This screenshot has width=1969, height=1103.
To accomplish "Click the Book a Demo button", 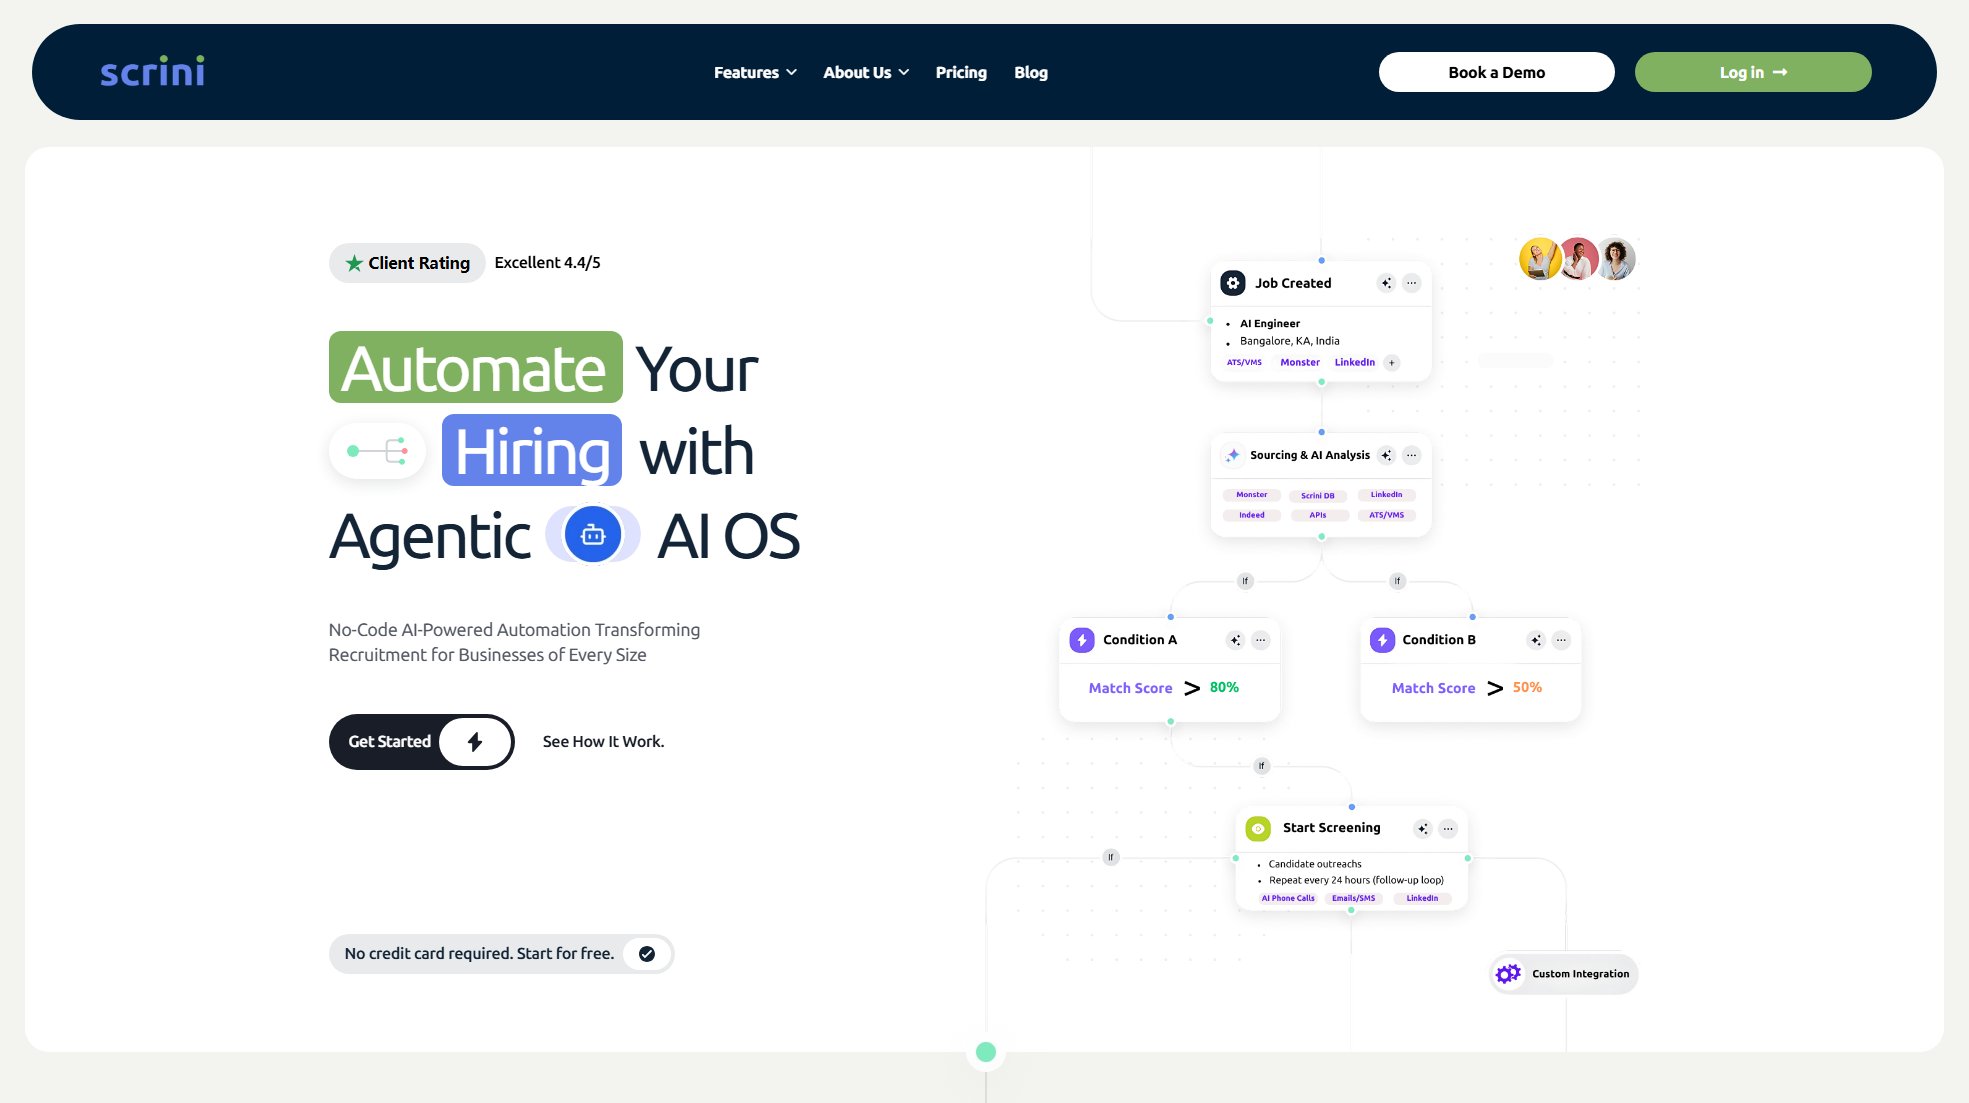I will (x=1496, y=72).
